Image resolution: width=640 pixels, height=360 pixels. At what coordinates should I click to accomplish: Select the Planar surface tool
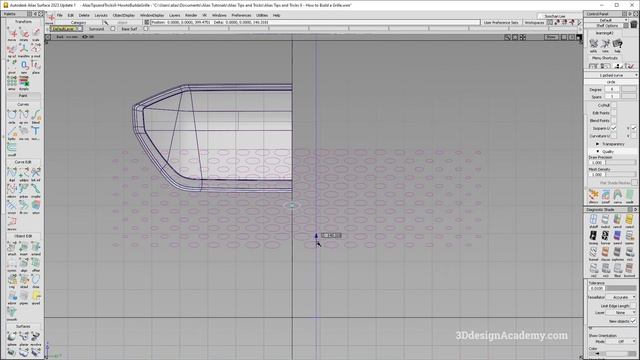pos(24,337)
